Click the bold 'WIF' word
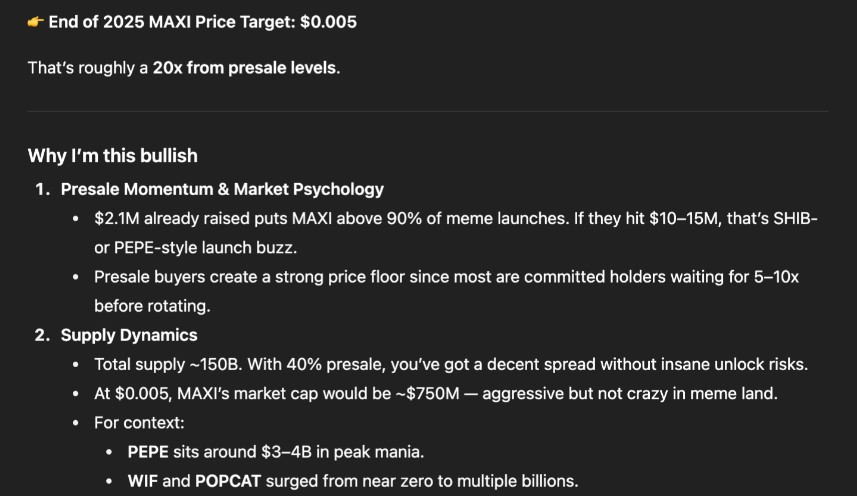Viewport: 857px width, 496px height. click(x=143, y=481)
